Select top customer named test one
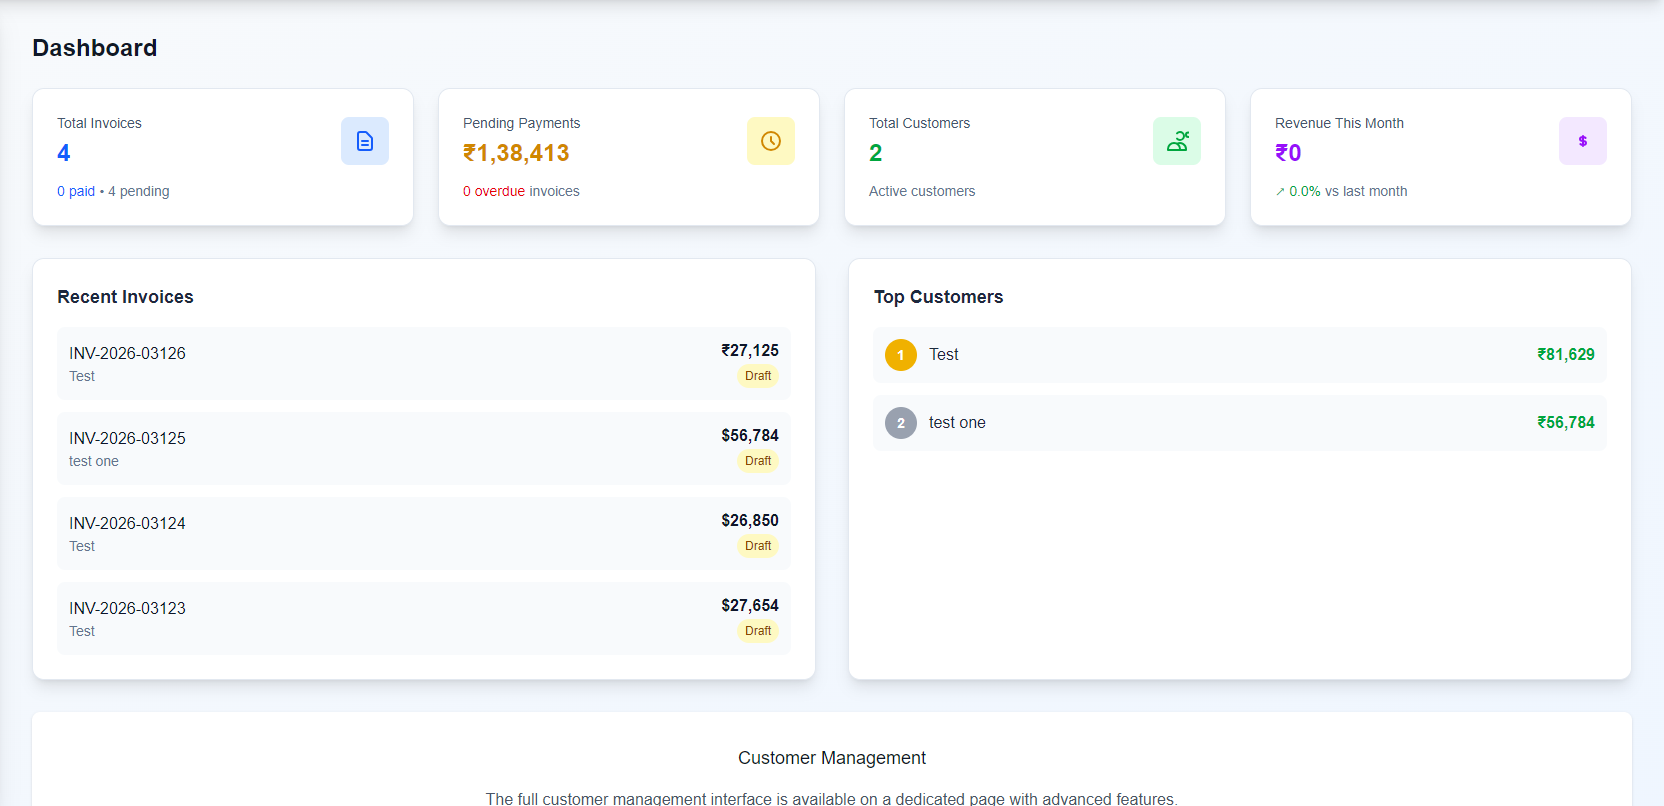Viewport: 1664px width, 806px height. pyautogui.click(x=1240, y=423)
